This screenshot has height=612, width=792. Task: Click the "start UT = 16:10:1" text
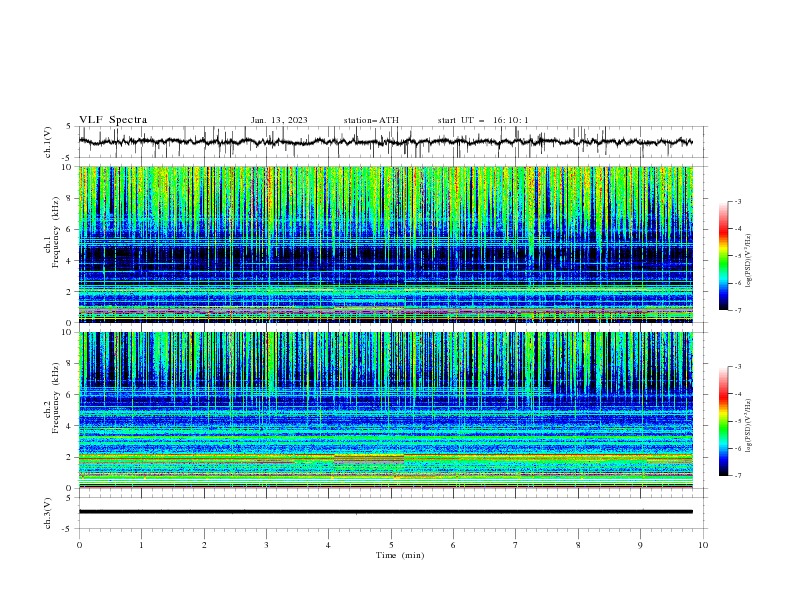483,120
